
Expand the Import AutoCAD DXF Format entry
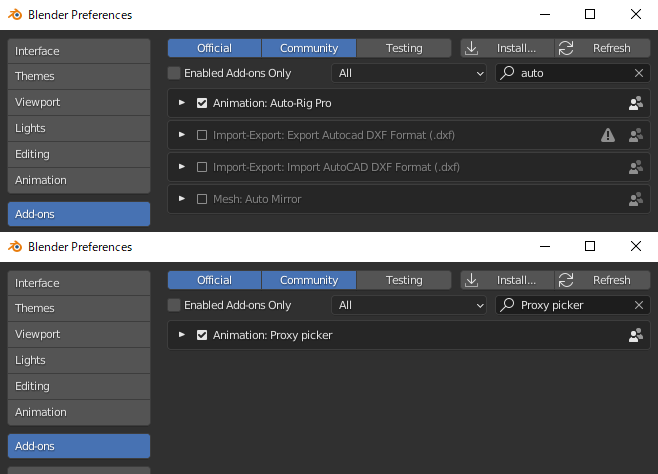182,167
